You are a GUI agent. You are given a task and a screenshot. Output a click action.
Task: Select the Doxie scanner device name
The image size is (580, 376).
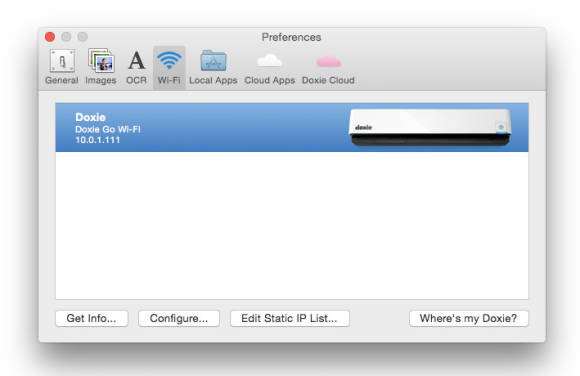click(x=91, y=117)
